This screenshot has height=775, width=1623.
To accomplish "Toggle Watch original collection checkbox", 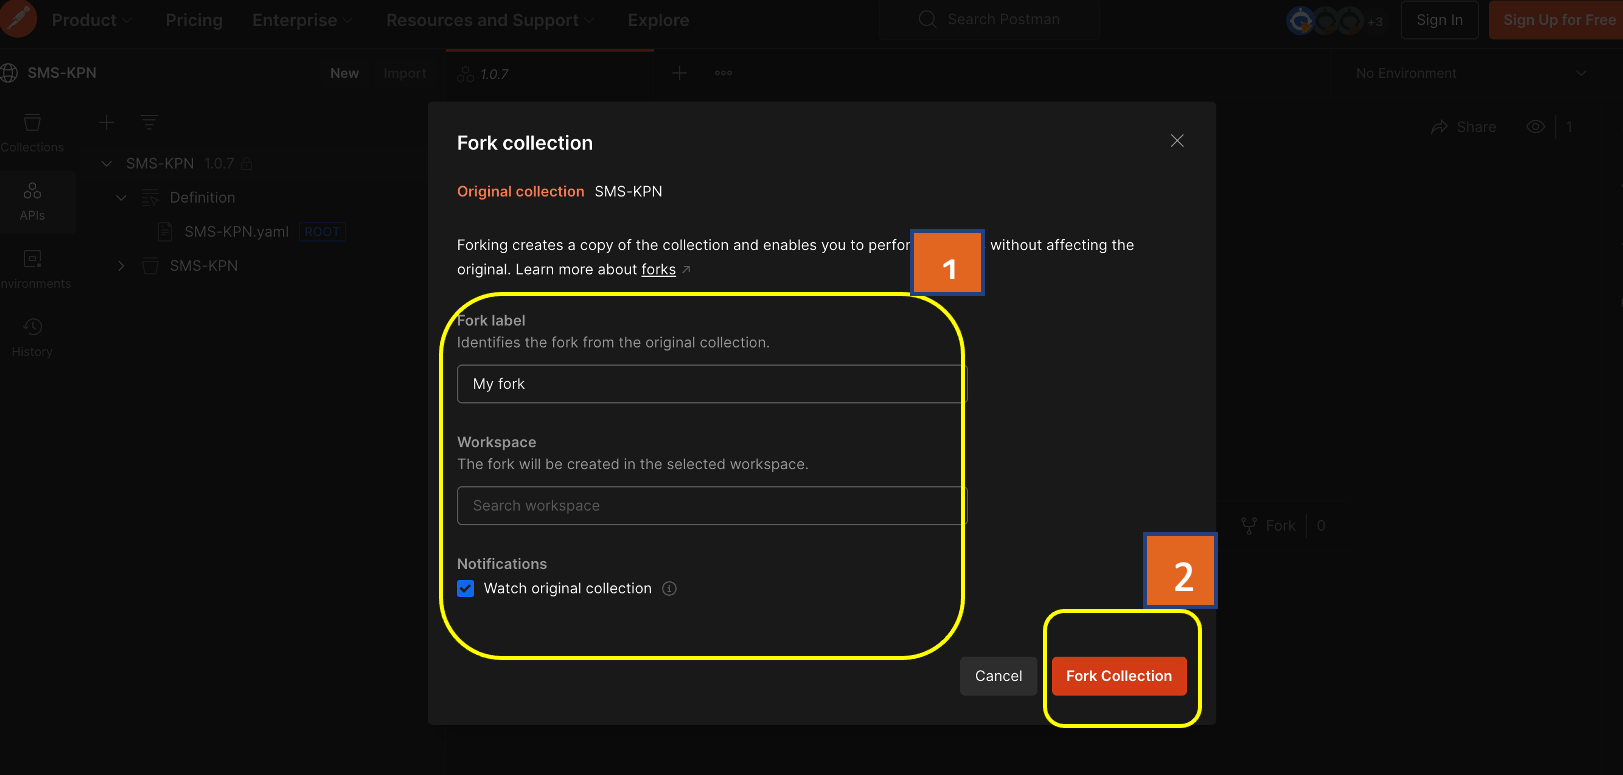I will [x=465, y=589].
